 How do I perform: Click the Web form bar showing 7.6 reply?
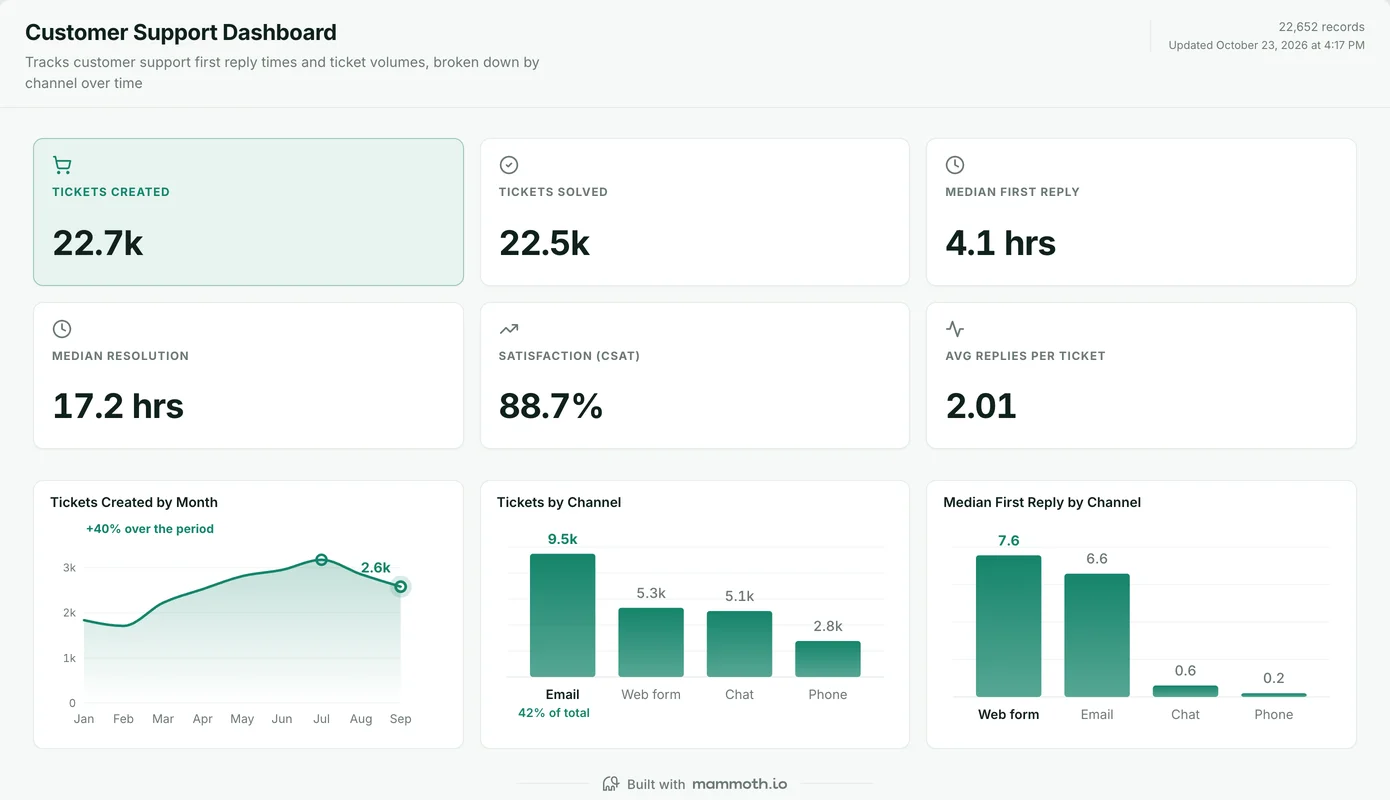coord(1008,626)
